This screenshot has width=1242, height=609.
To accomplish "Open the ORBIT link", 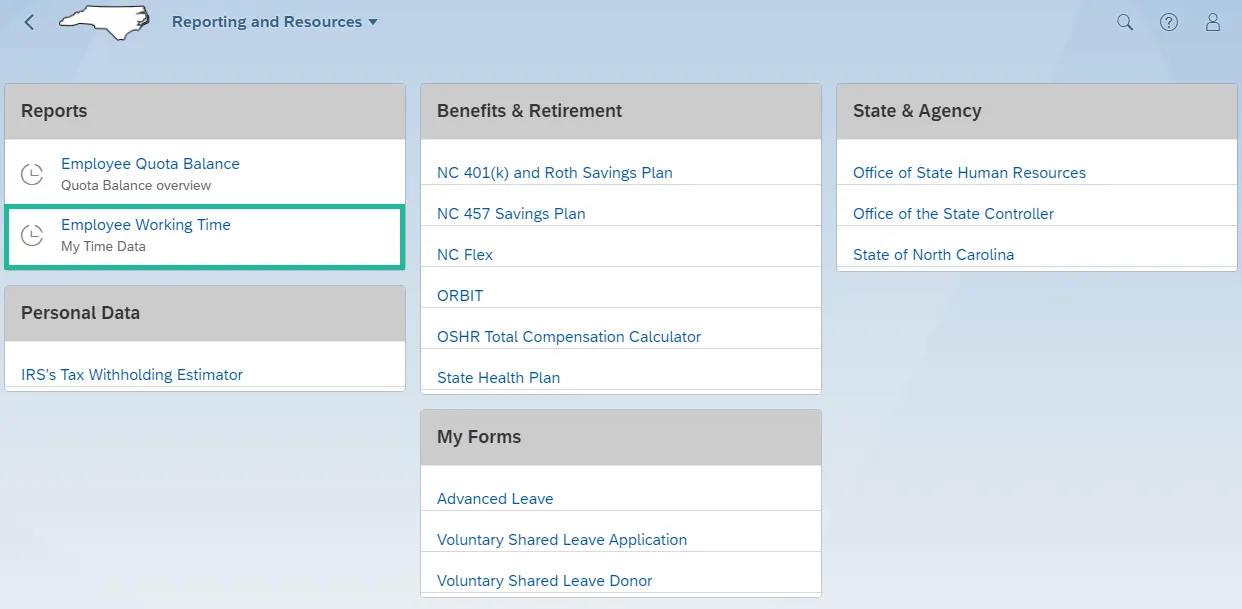I will tap(460, 296).
